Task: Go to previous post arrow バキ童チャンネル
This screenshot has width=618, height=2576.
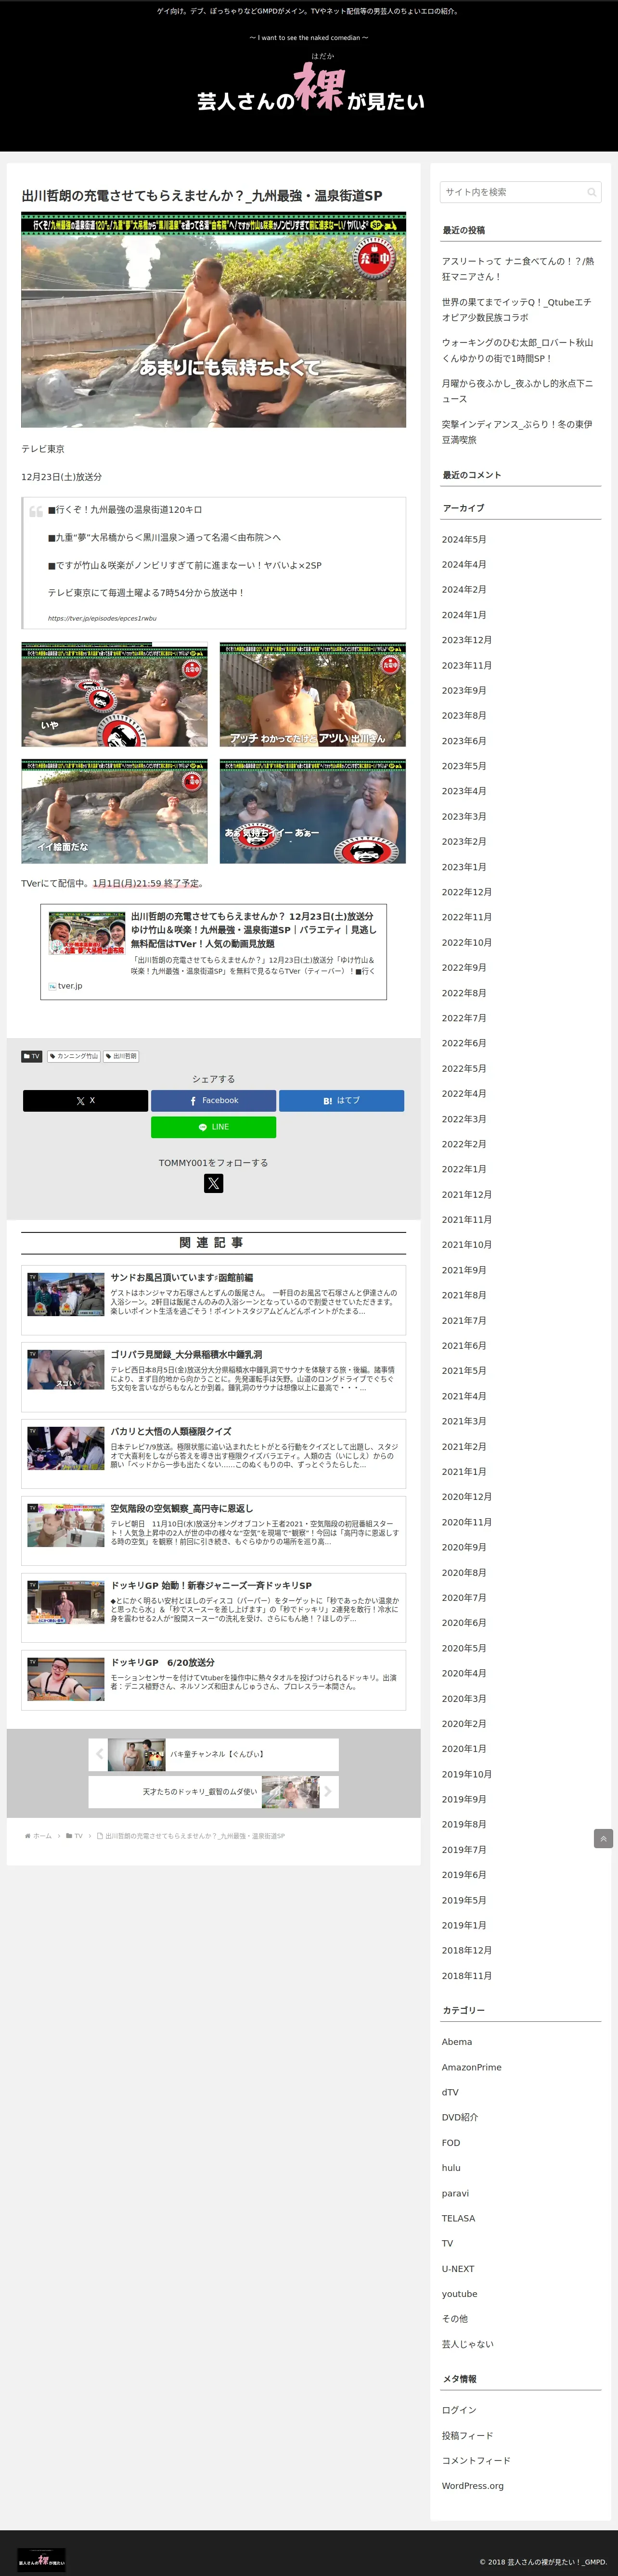Action: [99, 1755]
